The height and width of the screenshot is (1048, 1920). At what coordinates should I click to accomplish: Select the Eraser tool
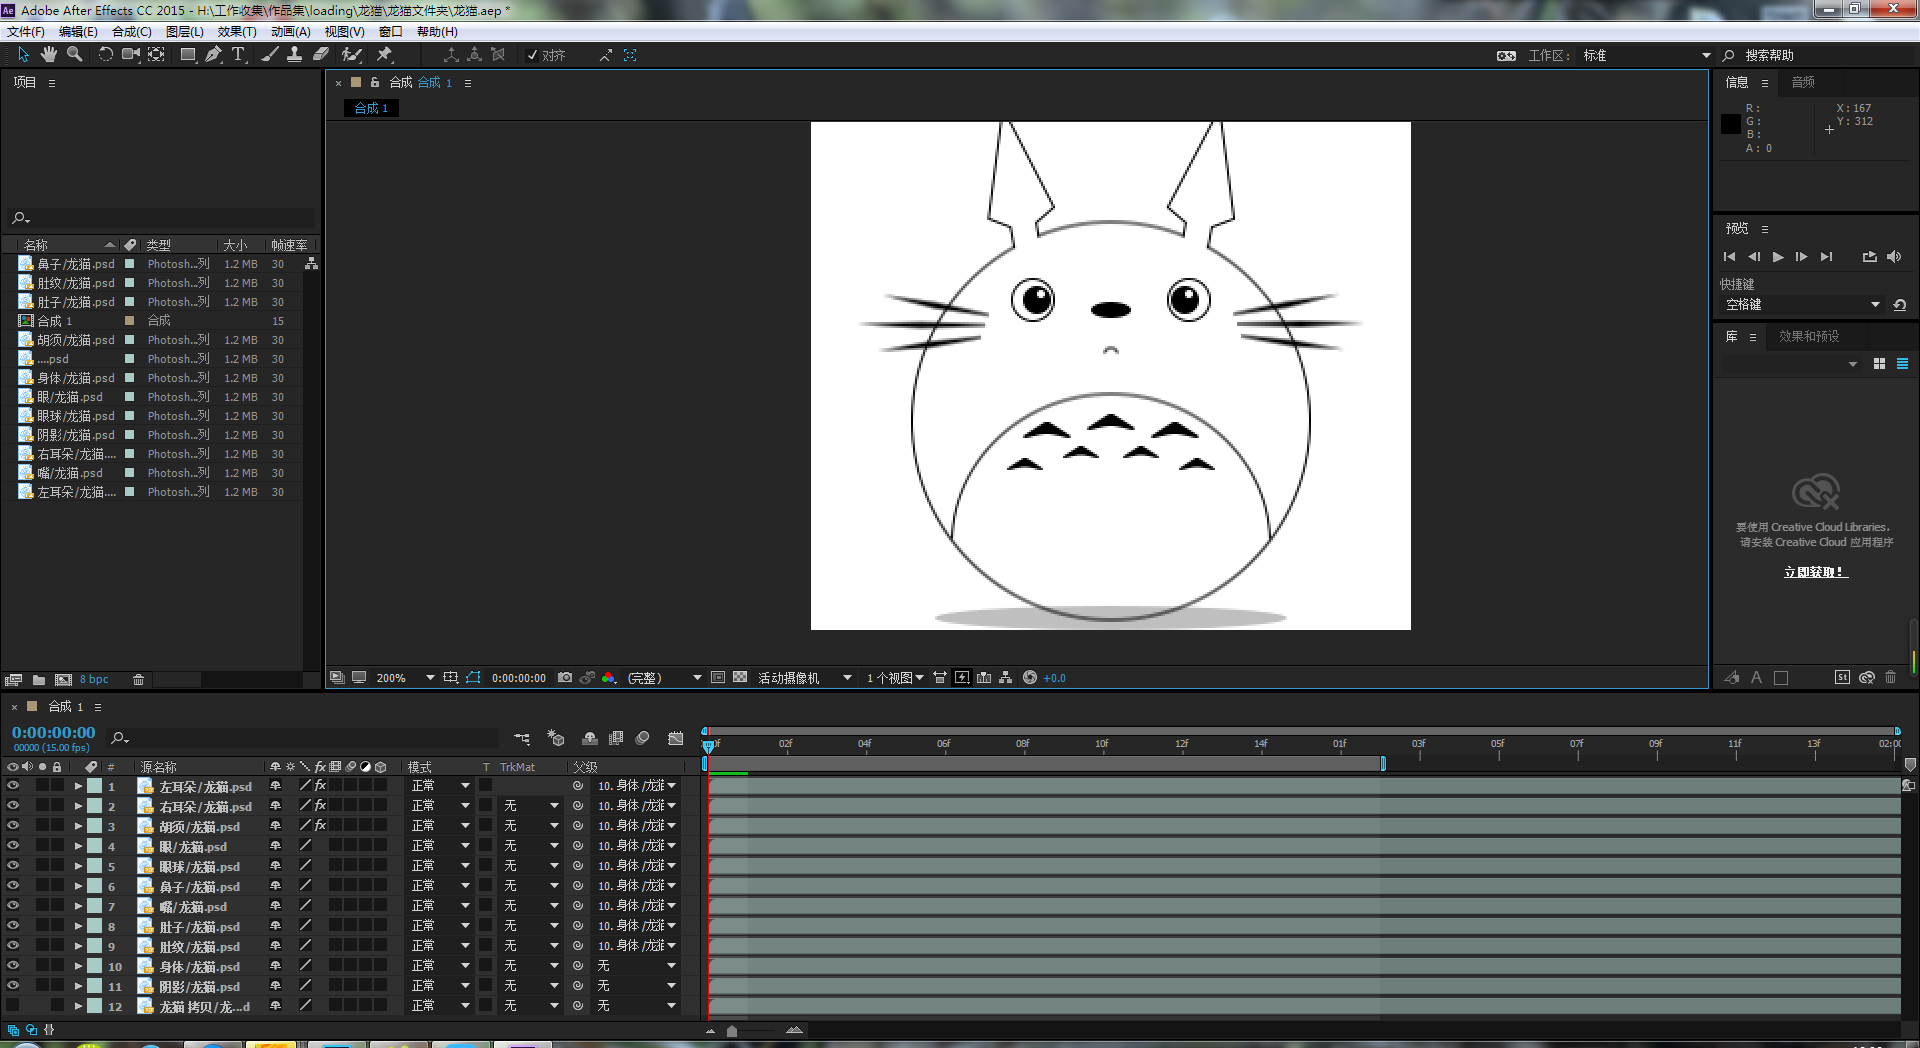321,55
